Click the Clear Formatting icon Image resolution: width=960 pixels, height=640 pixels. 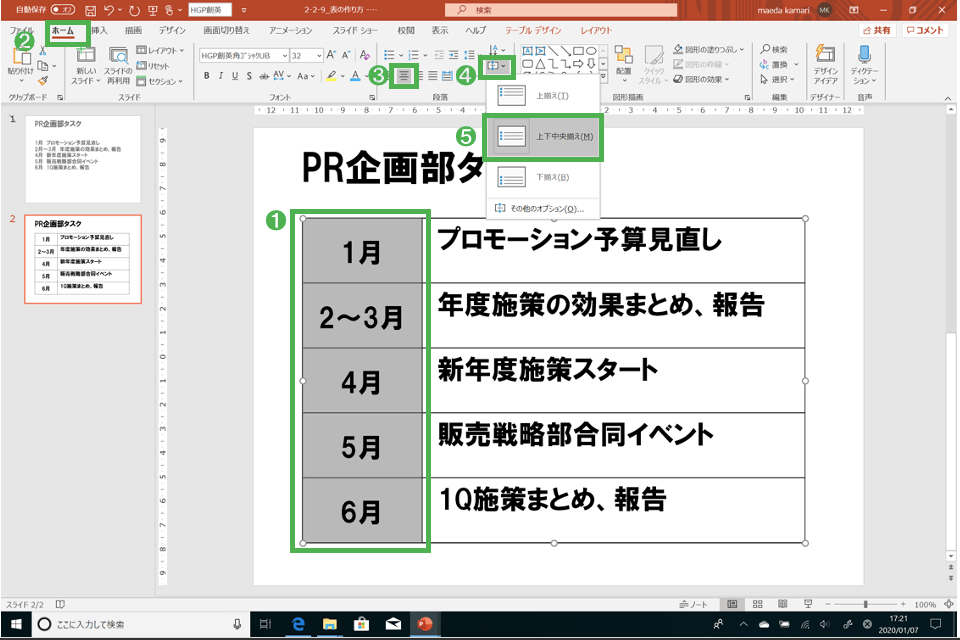[x=365, y=55]
